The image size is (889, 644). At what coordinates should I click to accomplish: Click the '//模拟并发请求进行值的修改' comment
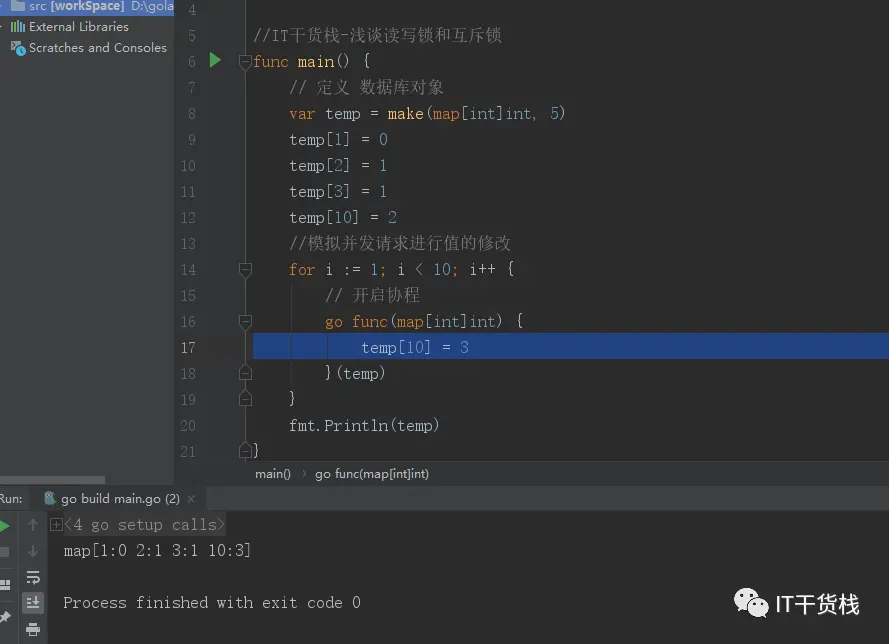(x=400, y=243)
